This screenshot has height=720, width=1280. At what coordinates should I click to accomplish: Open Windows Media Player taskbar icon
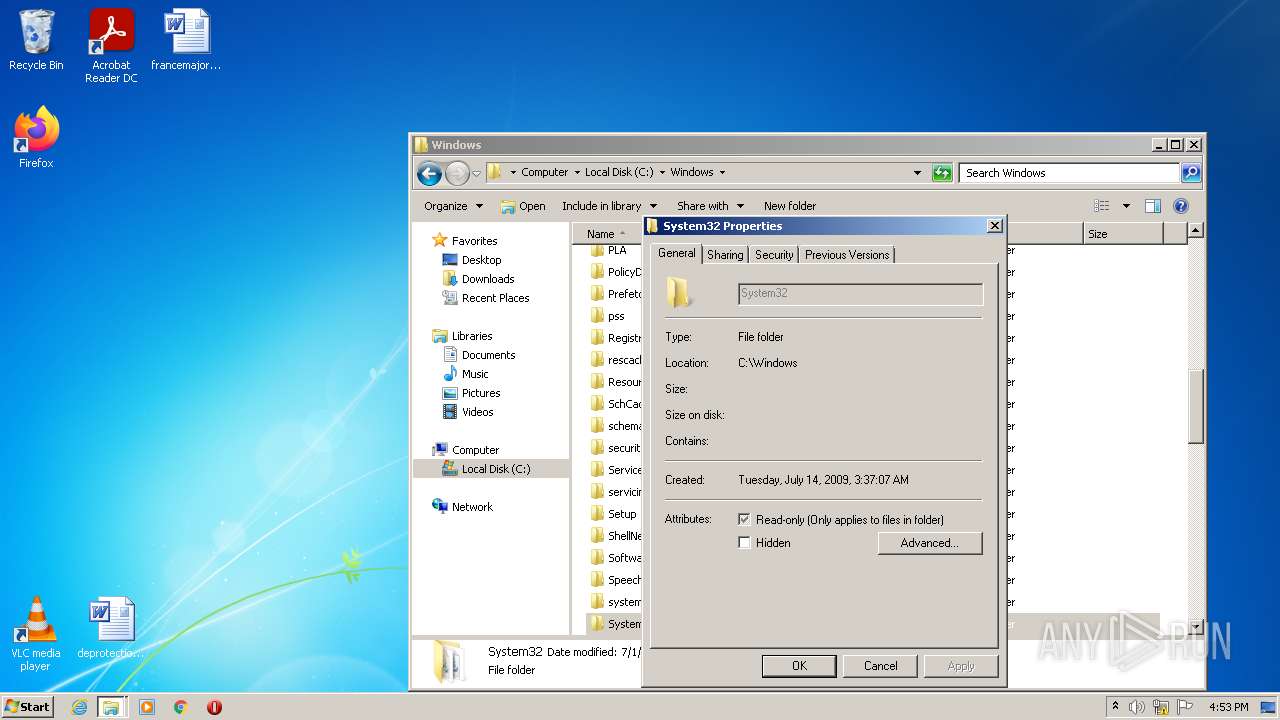point(147,707)
